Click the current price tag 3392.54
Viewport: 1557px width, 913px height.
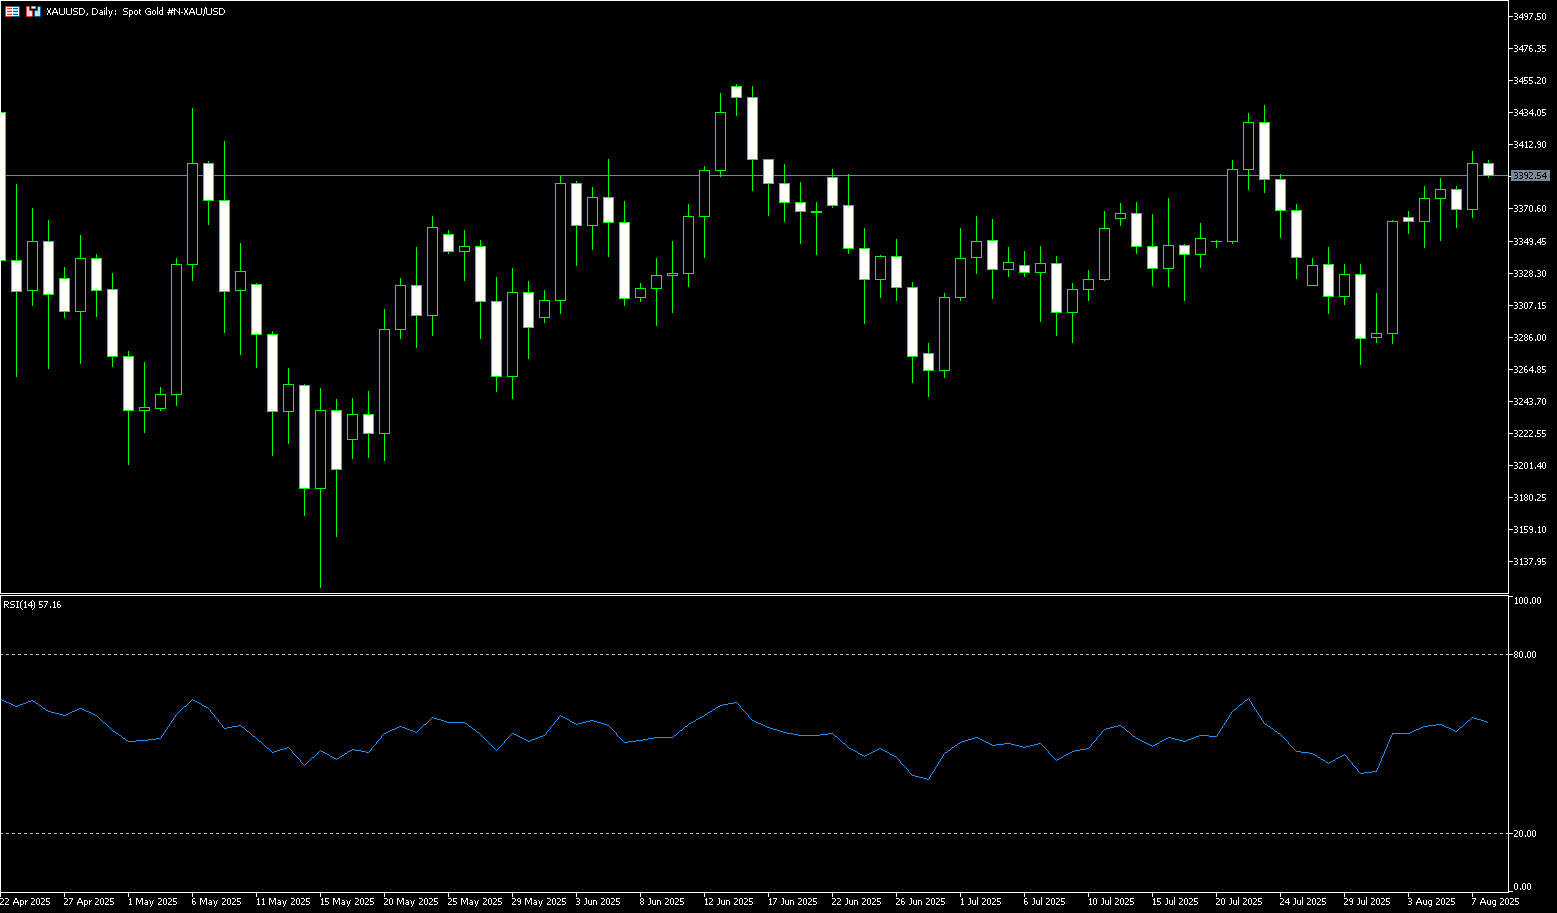click(x=1530, y=176)
